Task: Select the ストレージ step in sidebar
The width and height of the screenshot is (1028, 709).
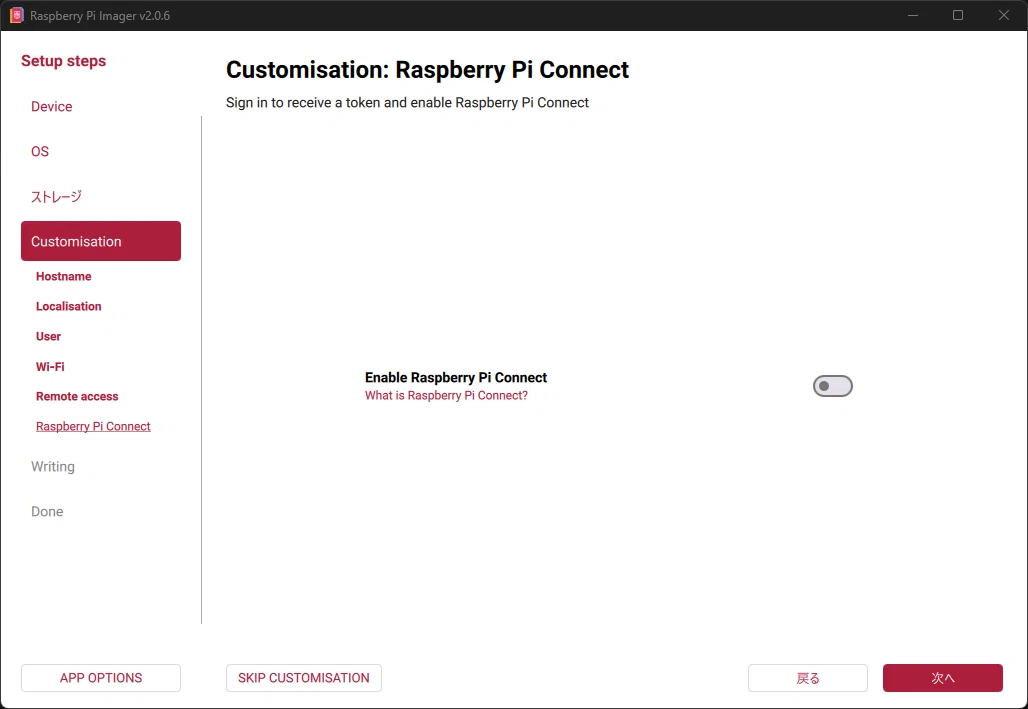Action: 56,196
